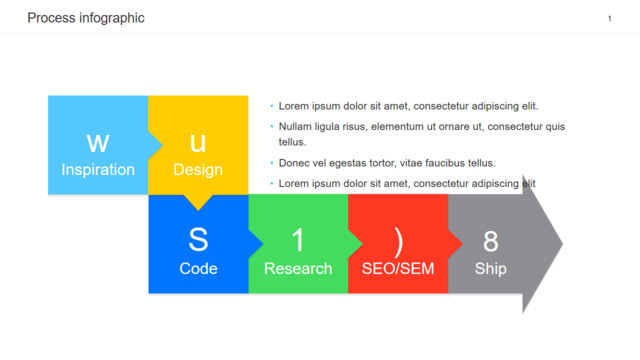Select the Donec vel egestas bullet
This screenshot has height=360, width=640.
[387, 163]
